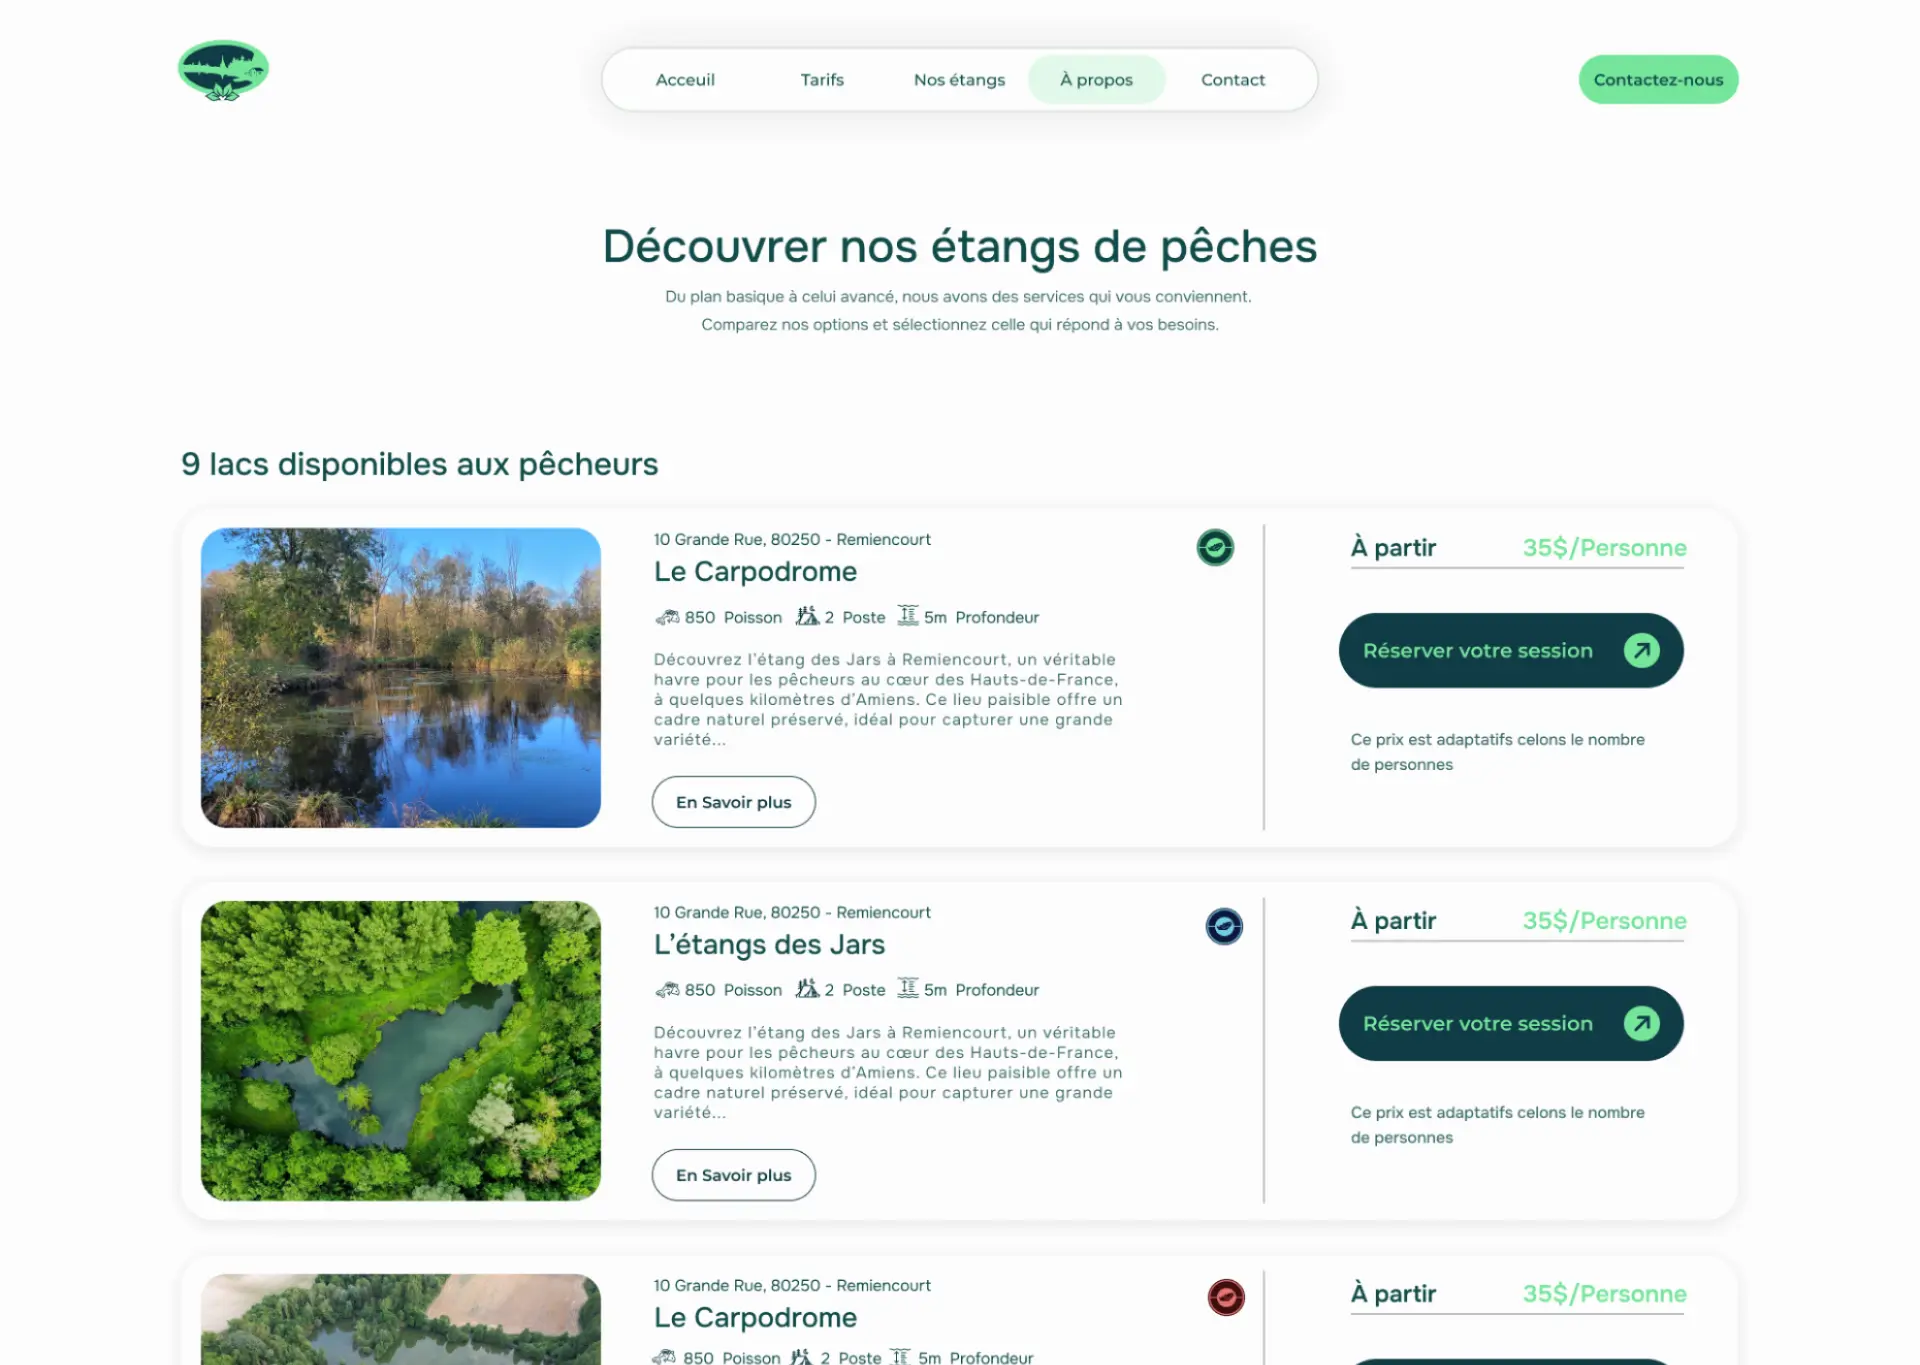Click the fishing post icon beside 2 Poste in first card

coord(807,616)
